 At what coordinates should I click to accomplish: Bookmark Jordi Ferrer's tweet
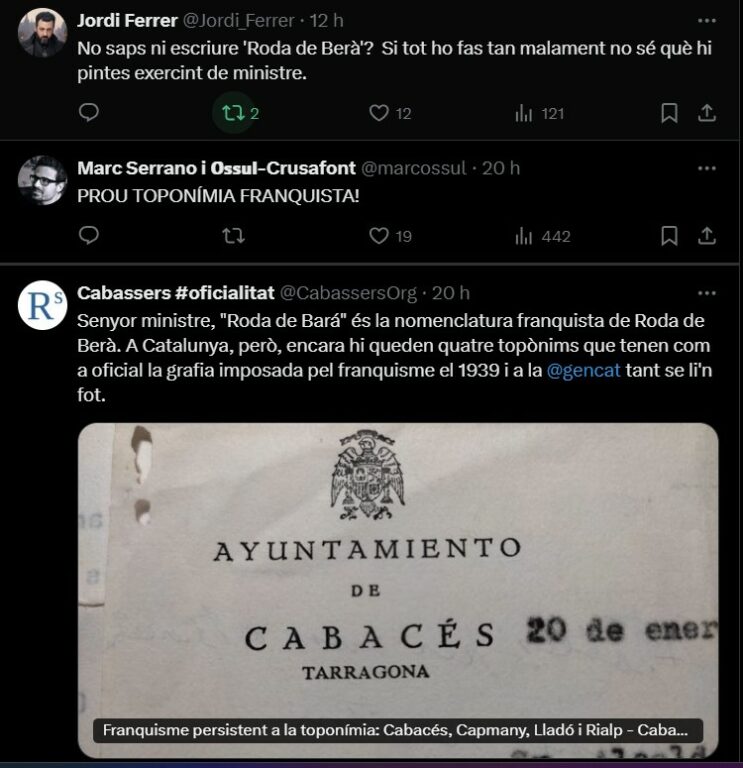coord(669,113)
